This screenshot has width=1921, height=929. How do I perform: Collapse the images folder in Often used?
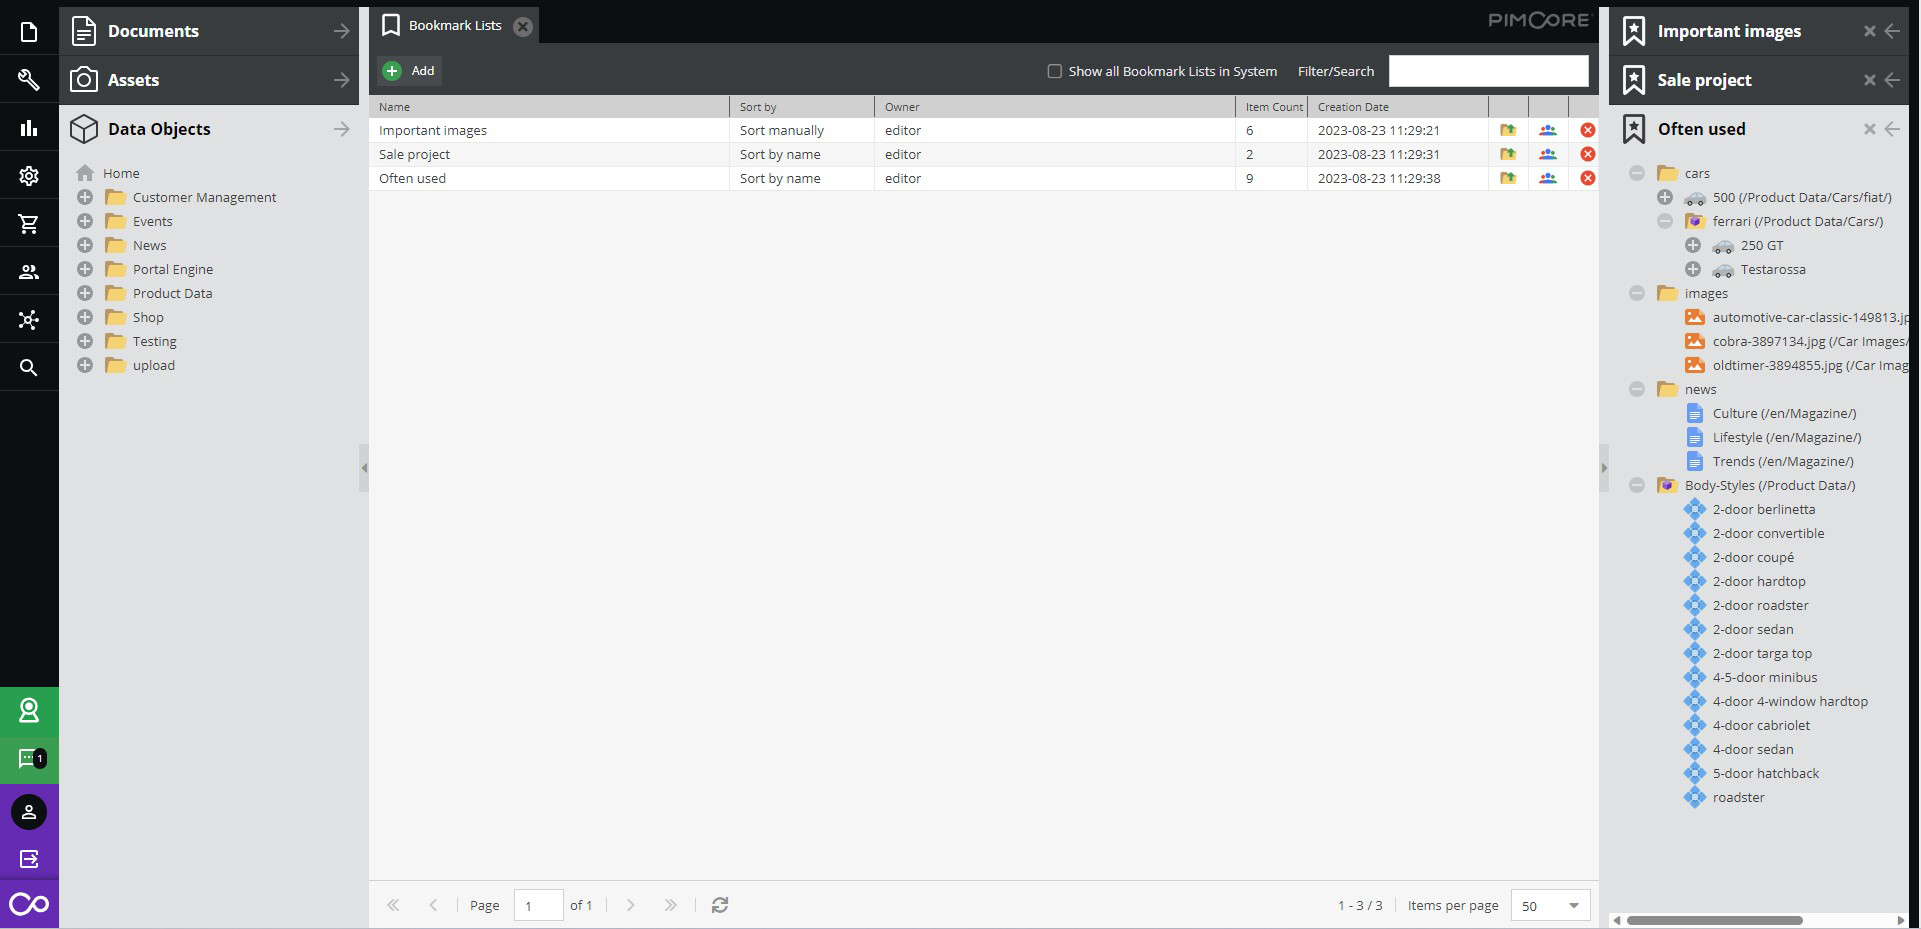point(1637,293)
